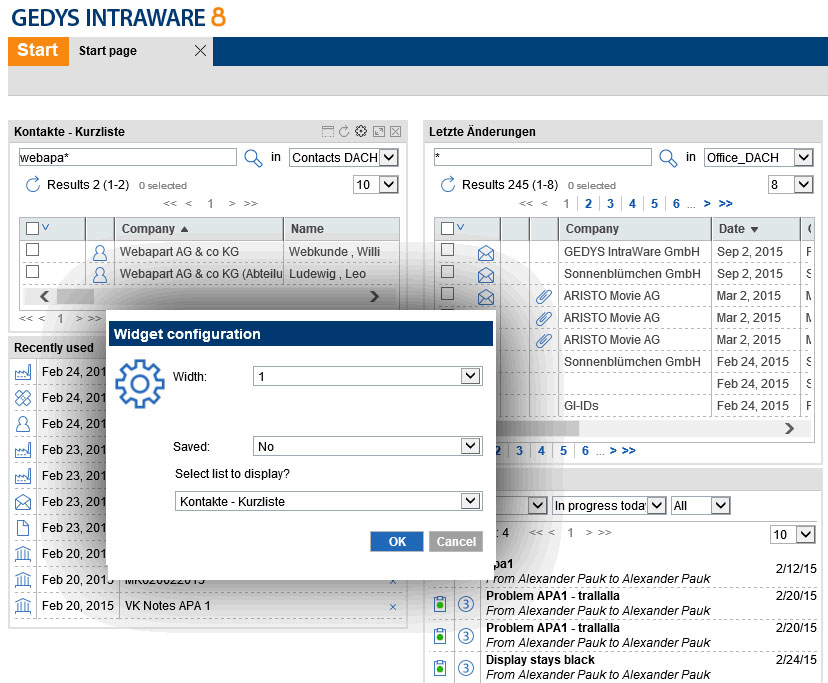Click right scroll arrow in Kontakte - Kurzliste table
This screenshot has height=683, width=828.
pyautogui.click(x=374, y=296)
